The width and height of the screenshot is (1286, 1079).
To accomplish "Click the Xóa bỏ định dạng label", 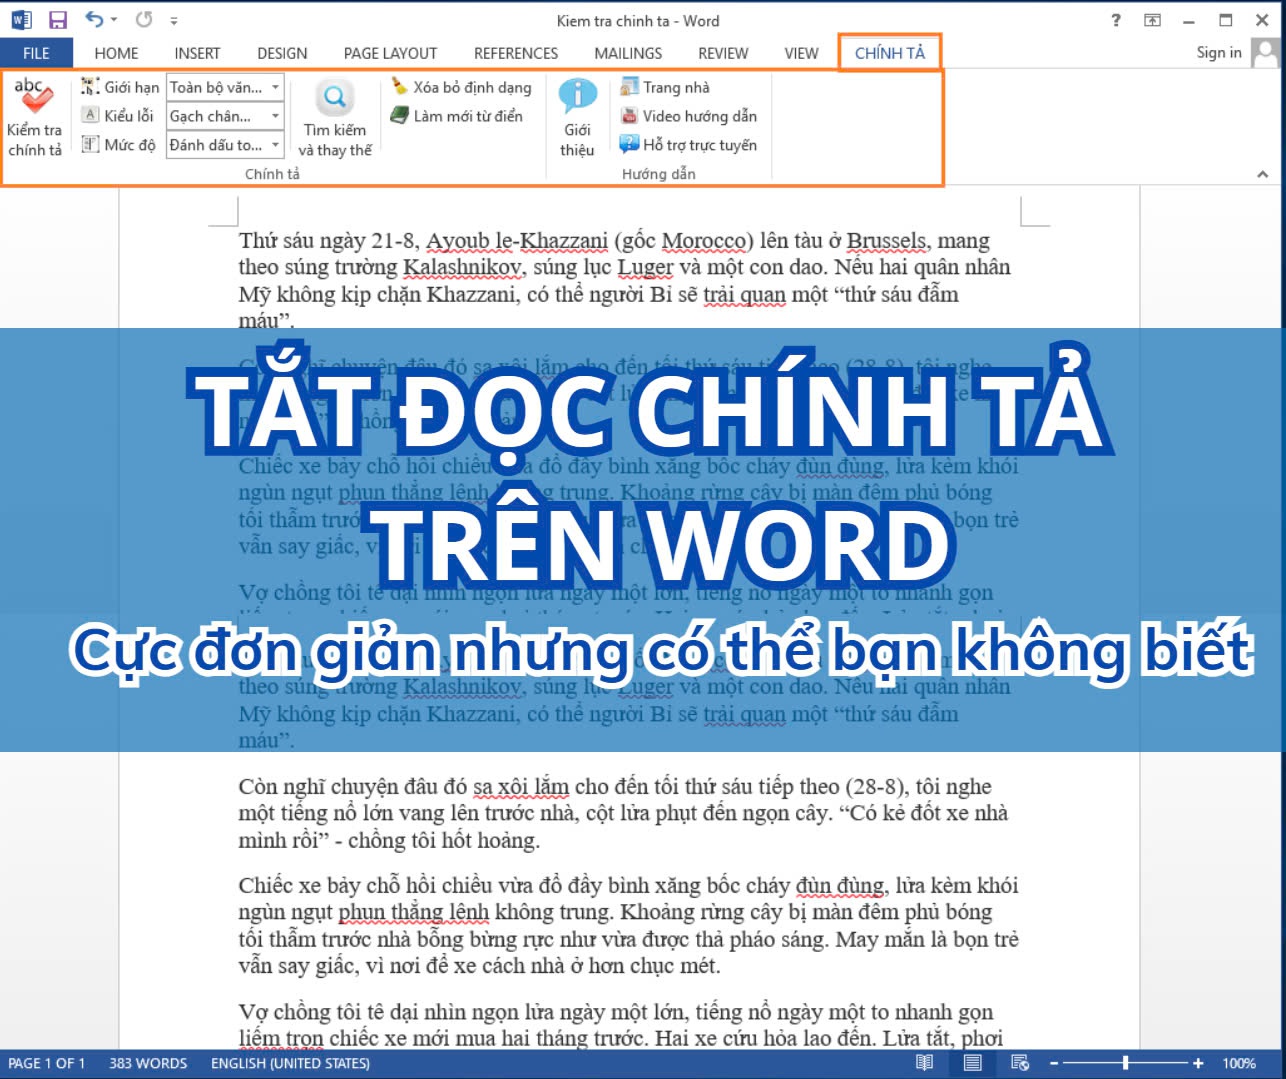I will [x=473, y=87].
